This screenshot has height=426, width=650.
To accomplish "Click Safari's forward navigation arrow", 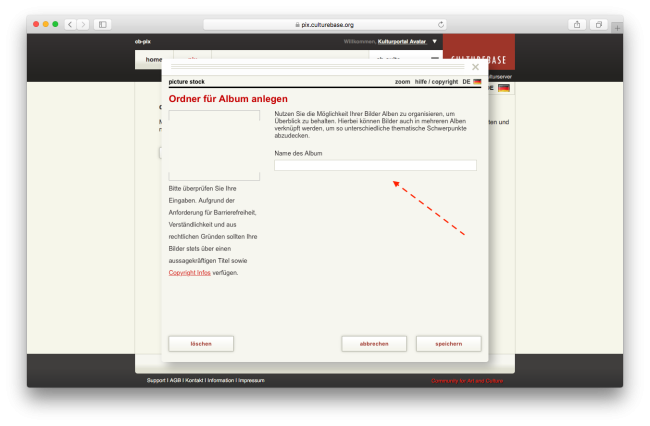I will pos(82,24).
